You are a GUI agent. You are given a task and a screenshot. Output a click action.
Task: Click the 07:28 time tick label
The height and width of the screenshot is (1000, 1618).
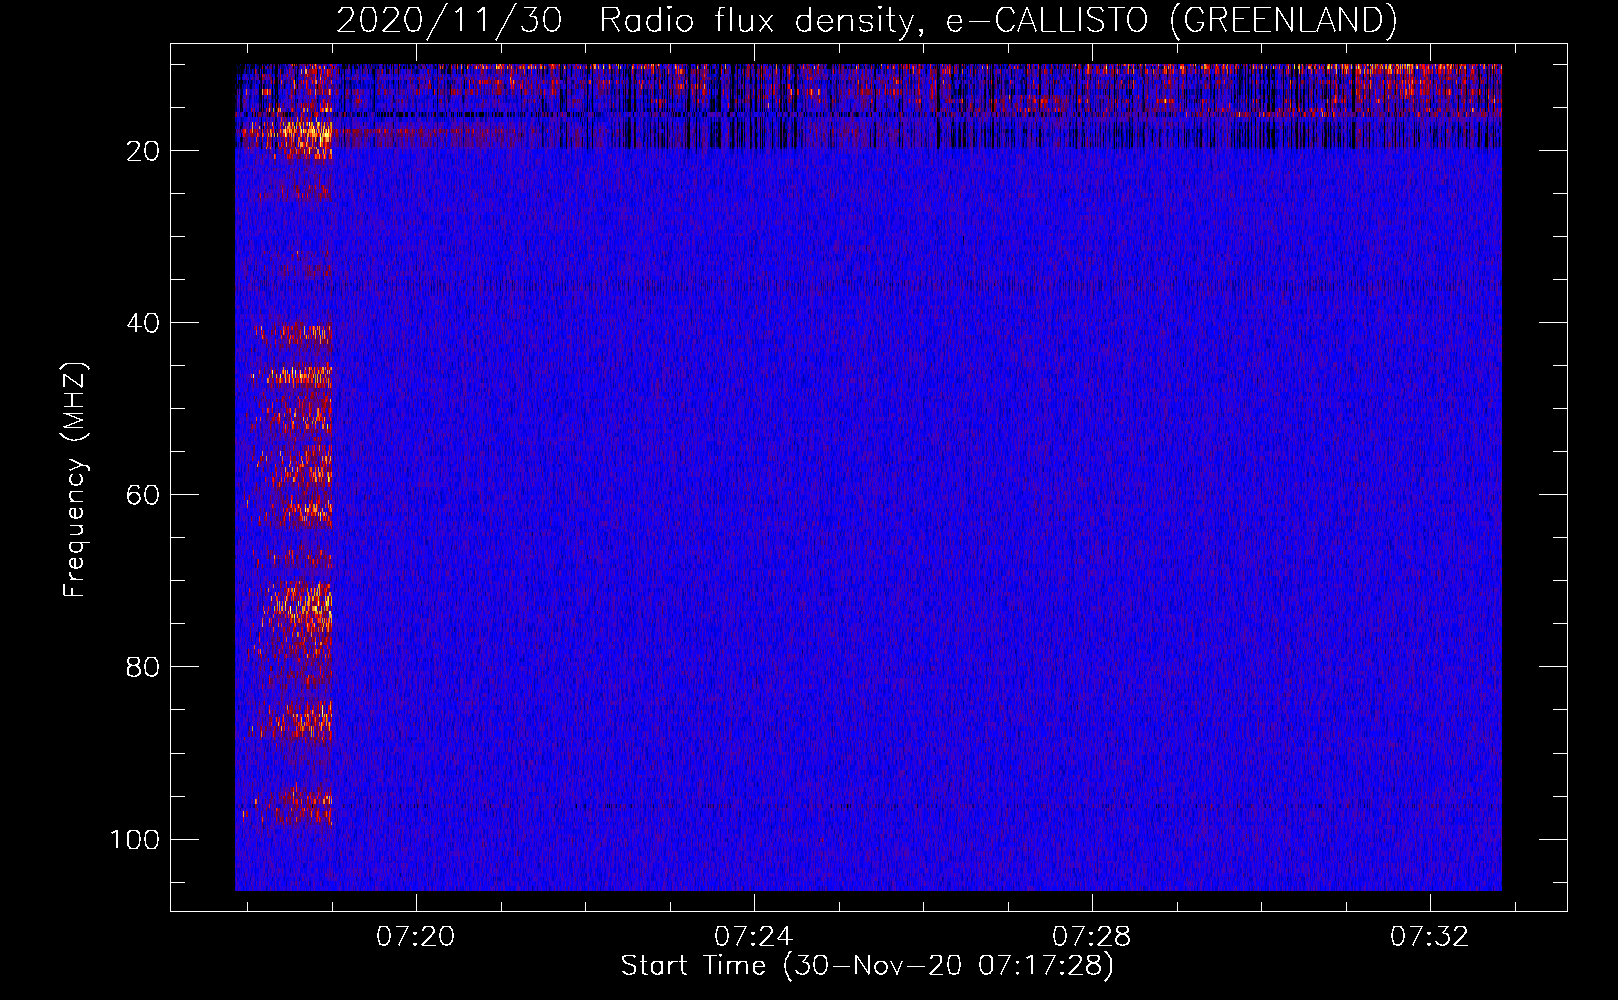click(1092, 936)
